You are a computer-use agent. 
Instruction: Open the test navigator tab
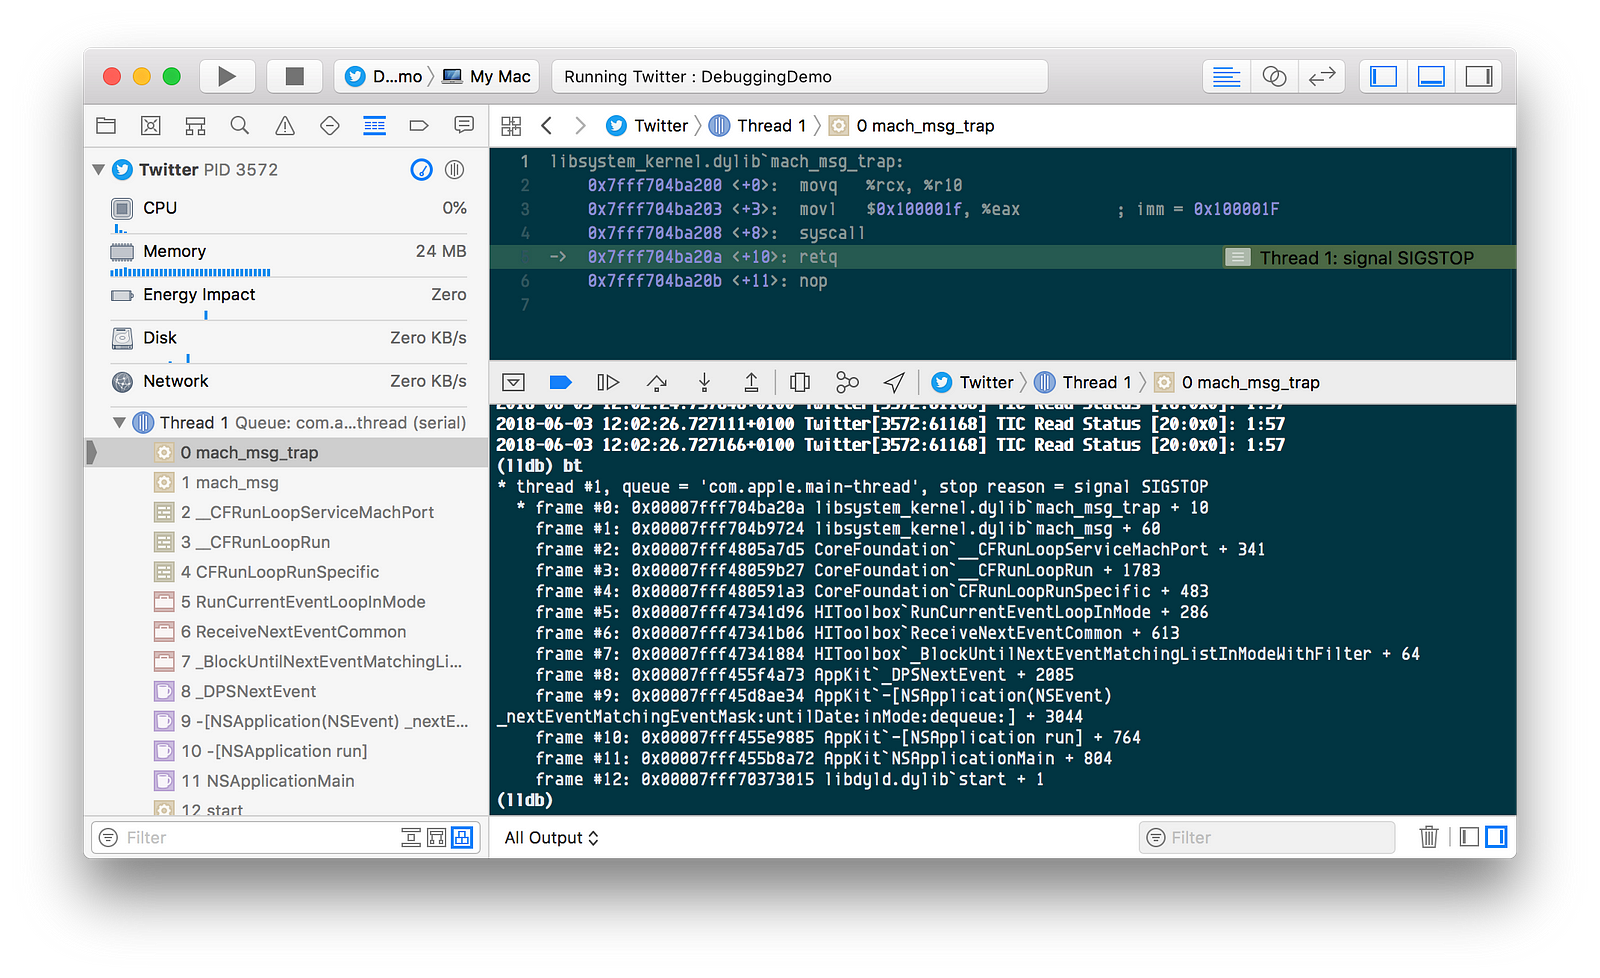[x=330, y=125]
